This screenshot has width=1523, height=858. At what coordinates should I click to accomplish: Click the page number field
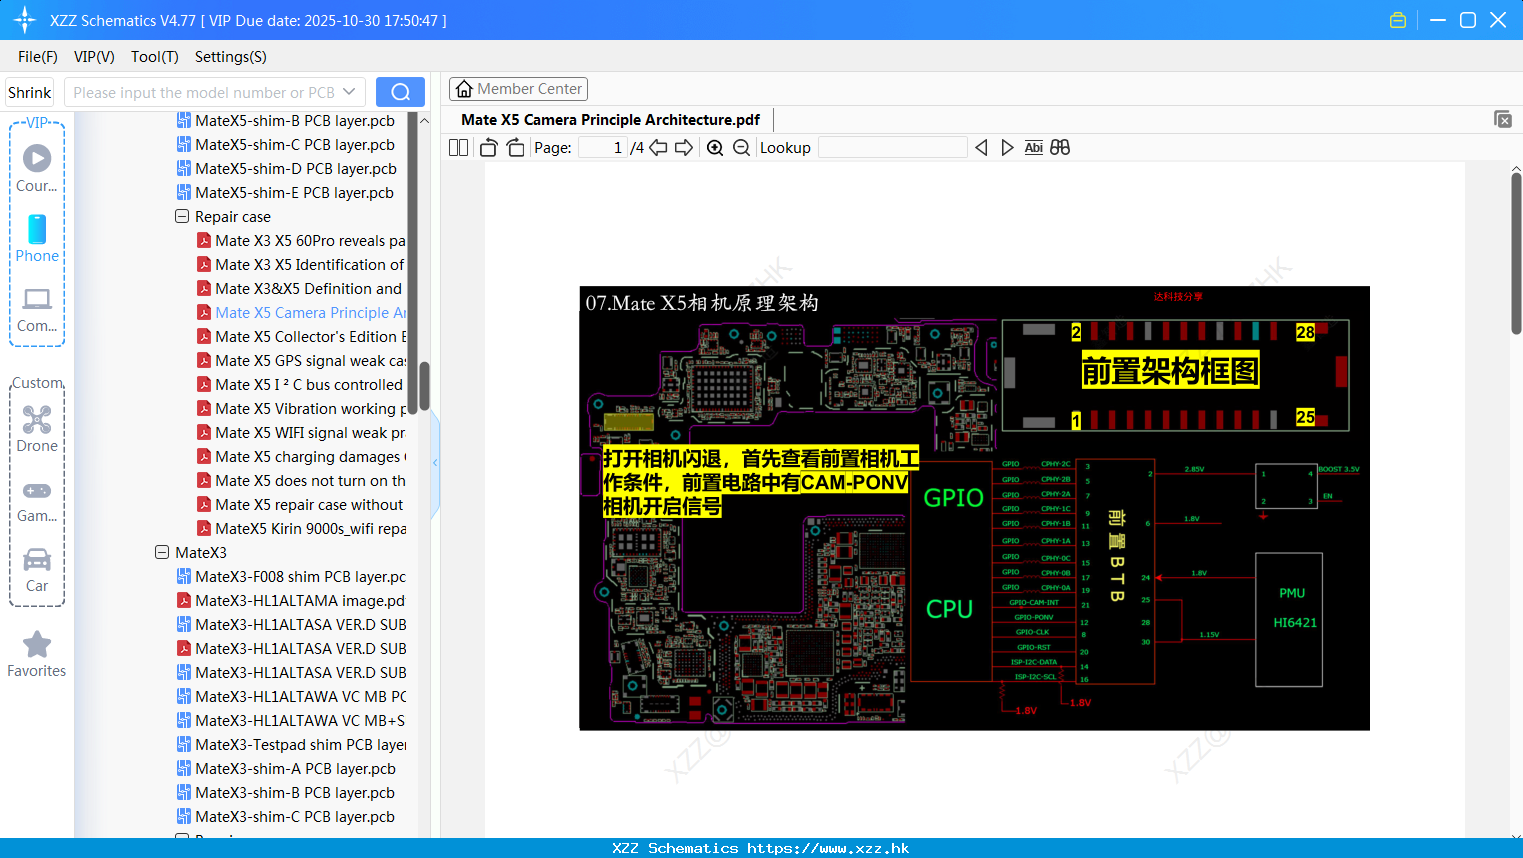[602, 148]
